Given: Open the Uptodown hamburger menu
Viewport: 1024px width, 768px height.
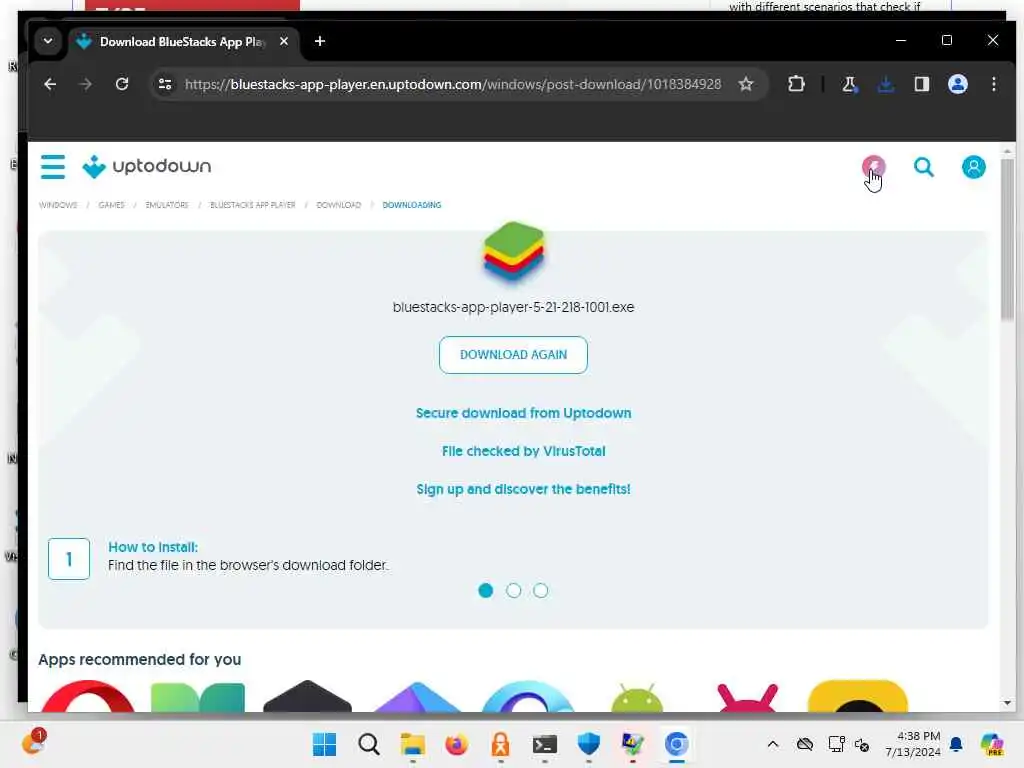Looking at the screenshot, I should coord(53,167).
